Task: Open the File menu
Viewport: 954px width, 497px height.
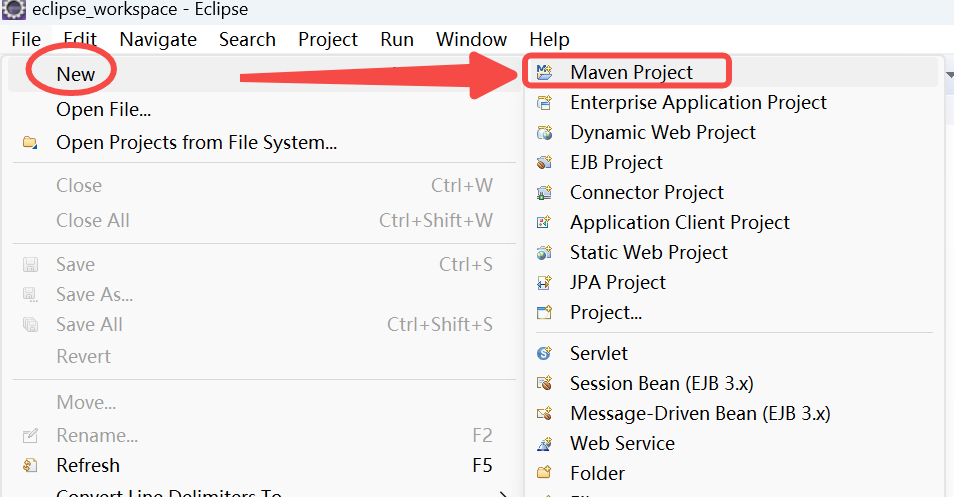Action: [x=26, y=40]
